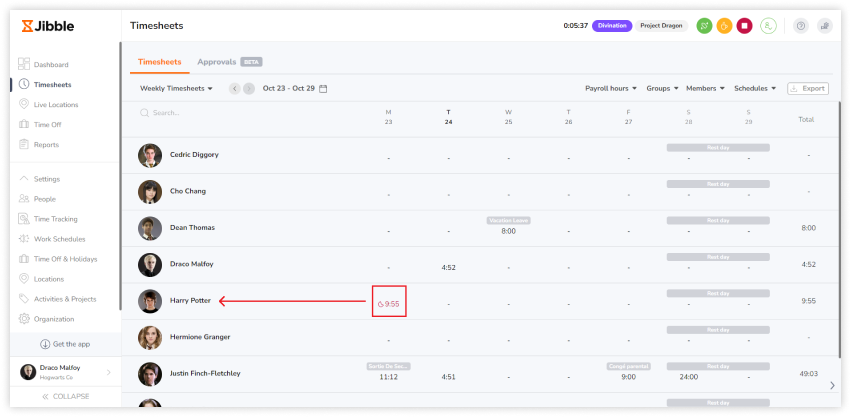Click the Organization gear icon

24,319
